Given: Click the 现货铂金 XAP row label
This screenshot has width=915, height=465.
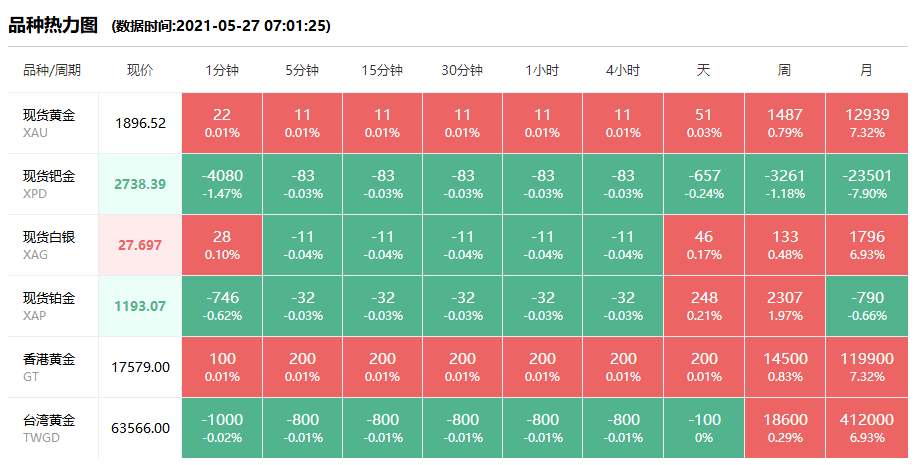Looking at the screenshot, I should [x=49, y=305].
